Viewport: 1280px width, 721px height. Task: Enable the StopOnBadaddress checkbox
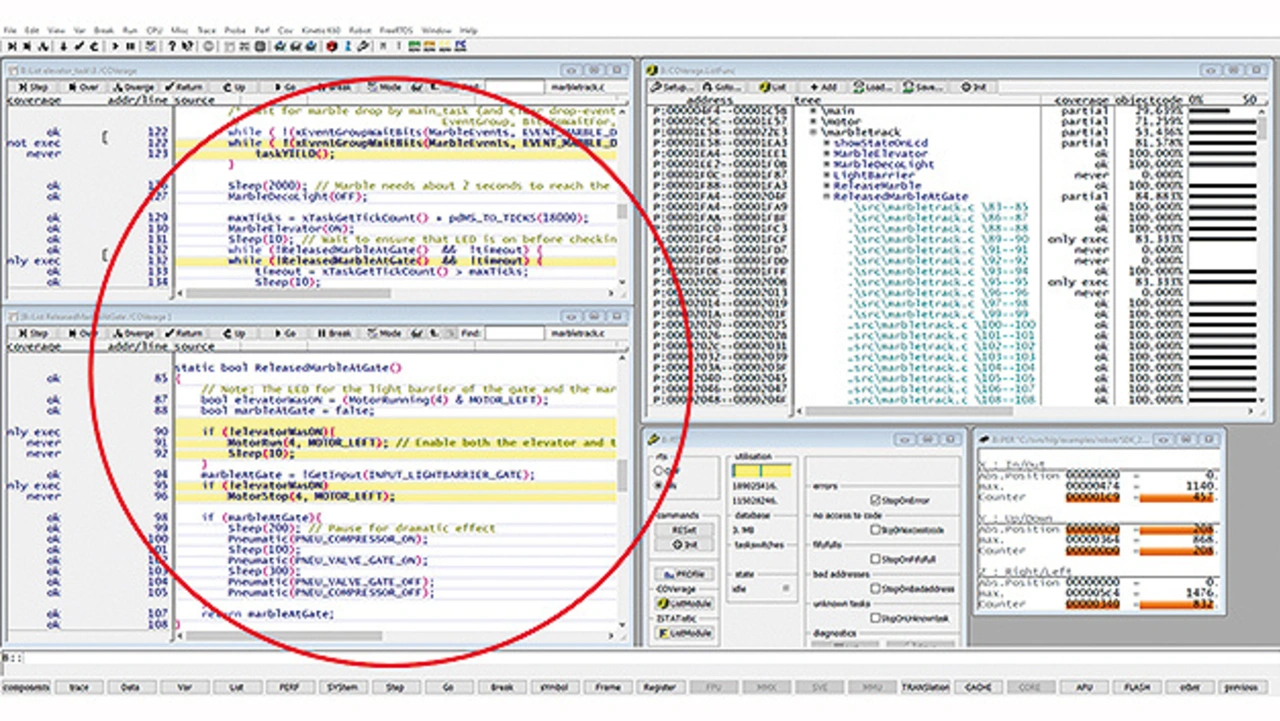[875, 589]
